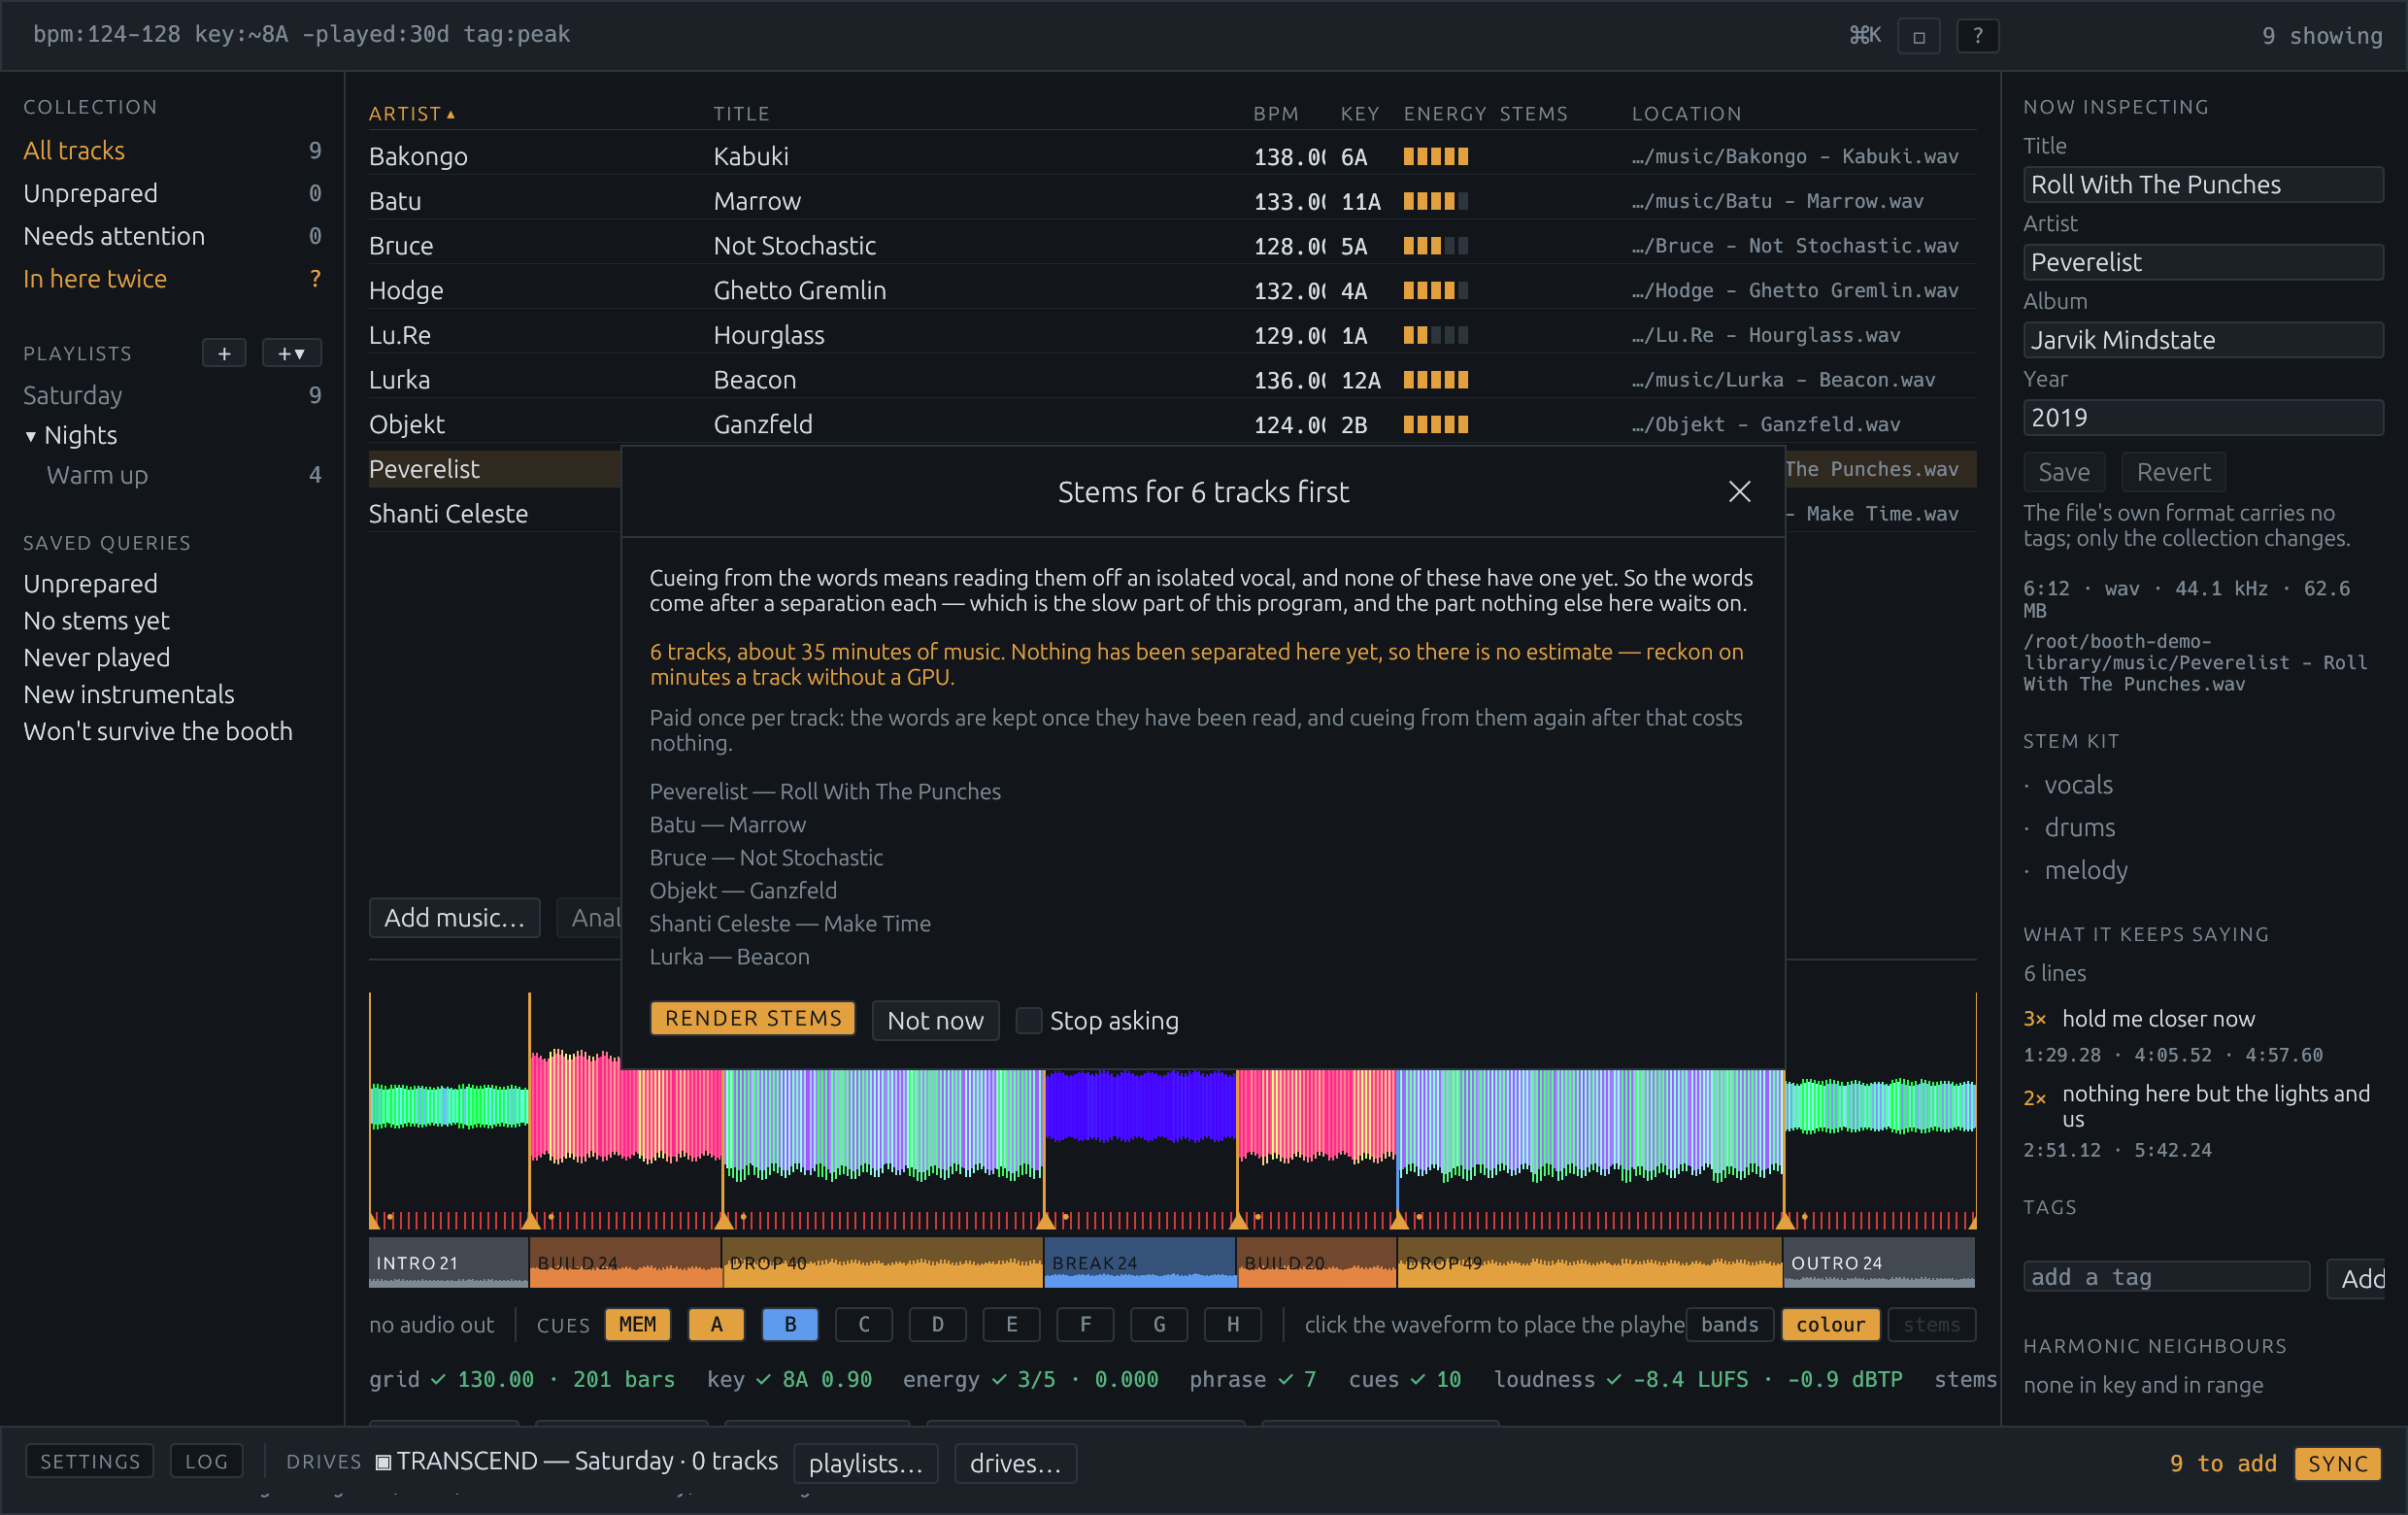Click the TRANSCEND drive icon
The image size is (2408, 1515).
(x=382, y=1462)
